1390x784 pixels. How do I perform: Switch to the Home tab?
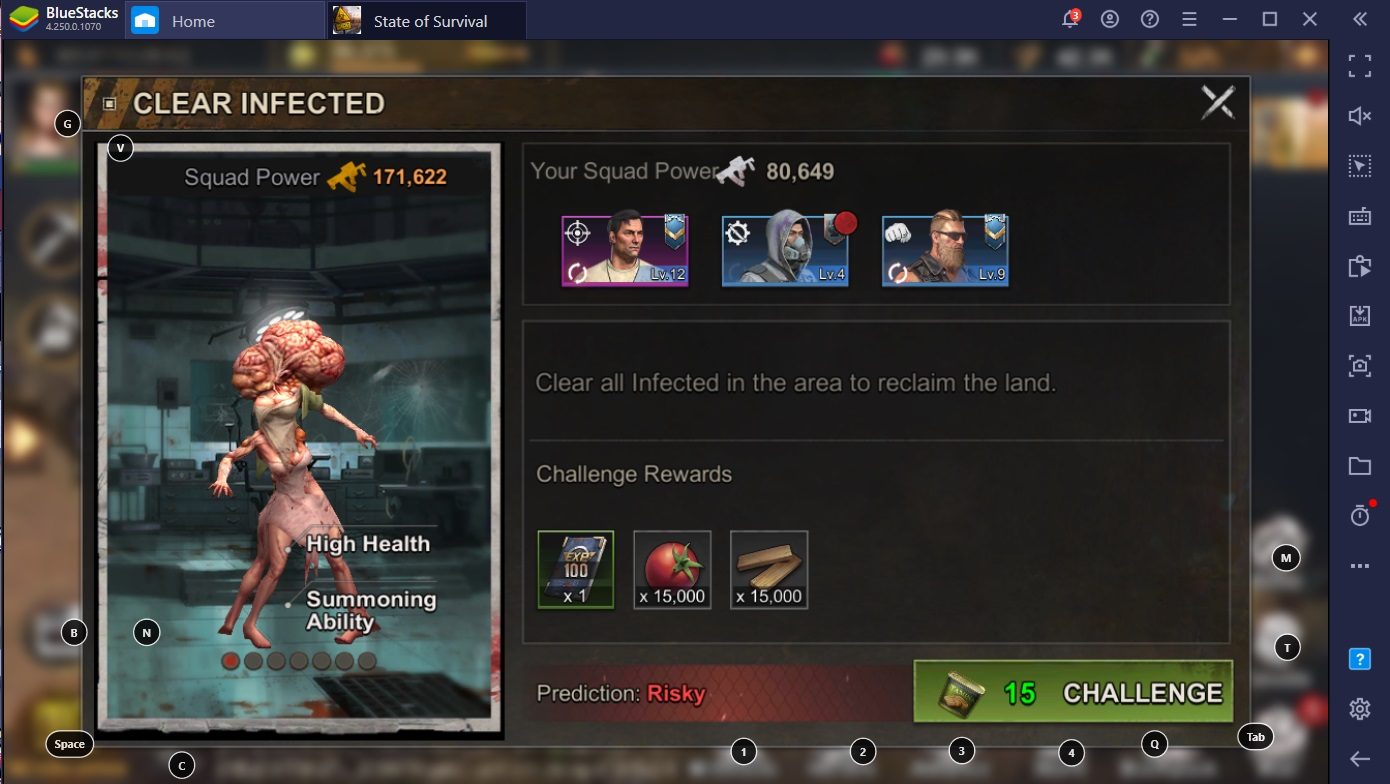[192, 20]
